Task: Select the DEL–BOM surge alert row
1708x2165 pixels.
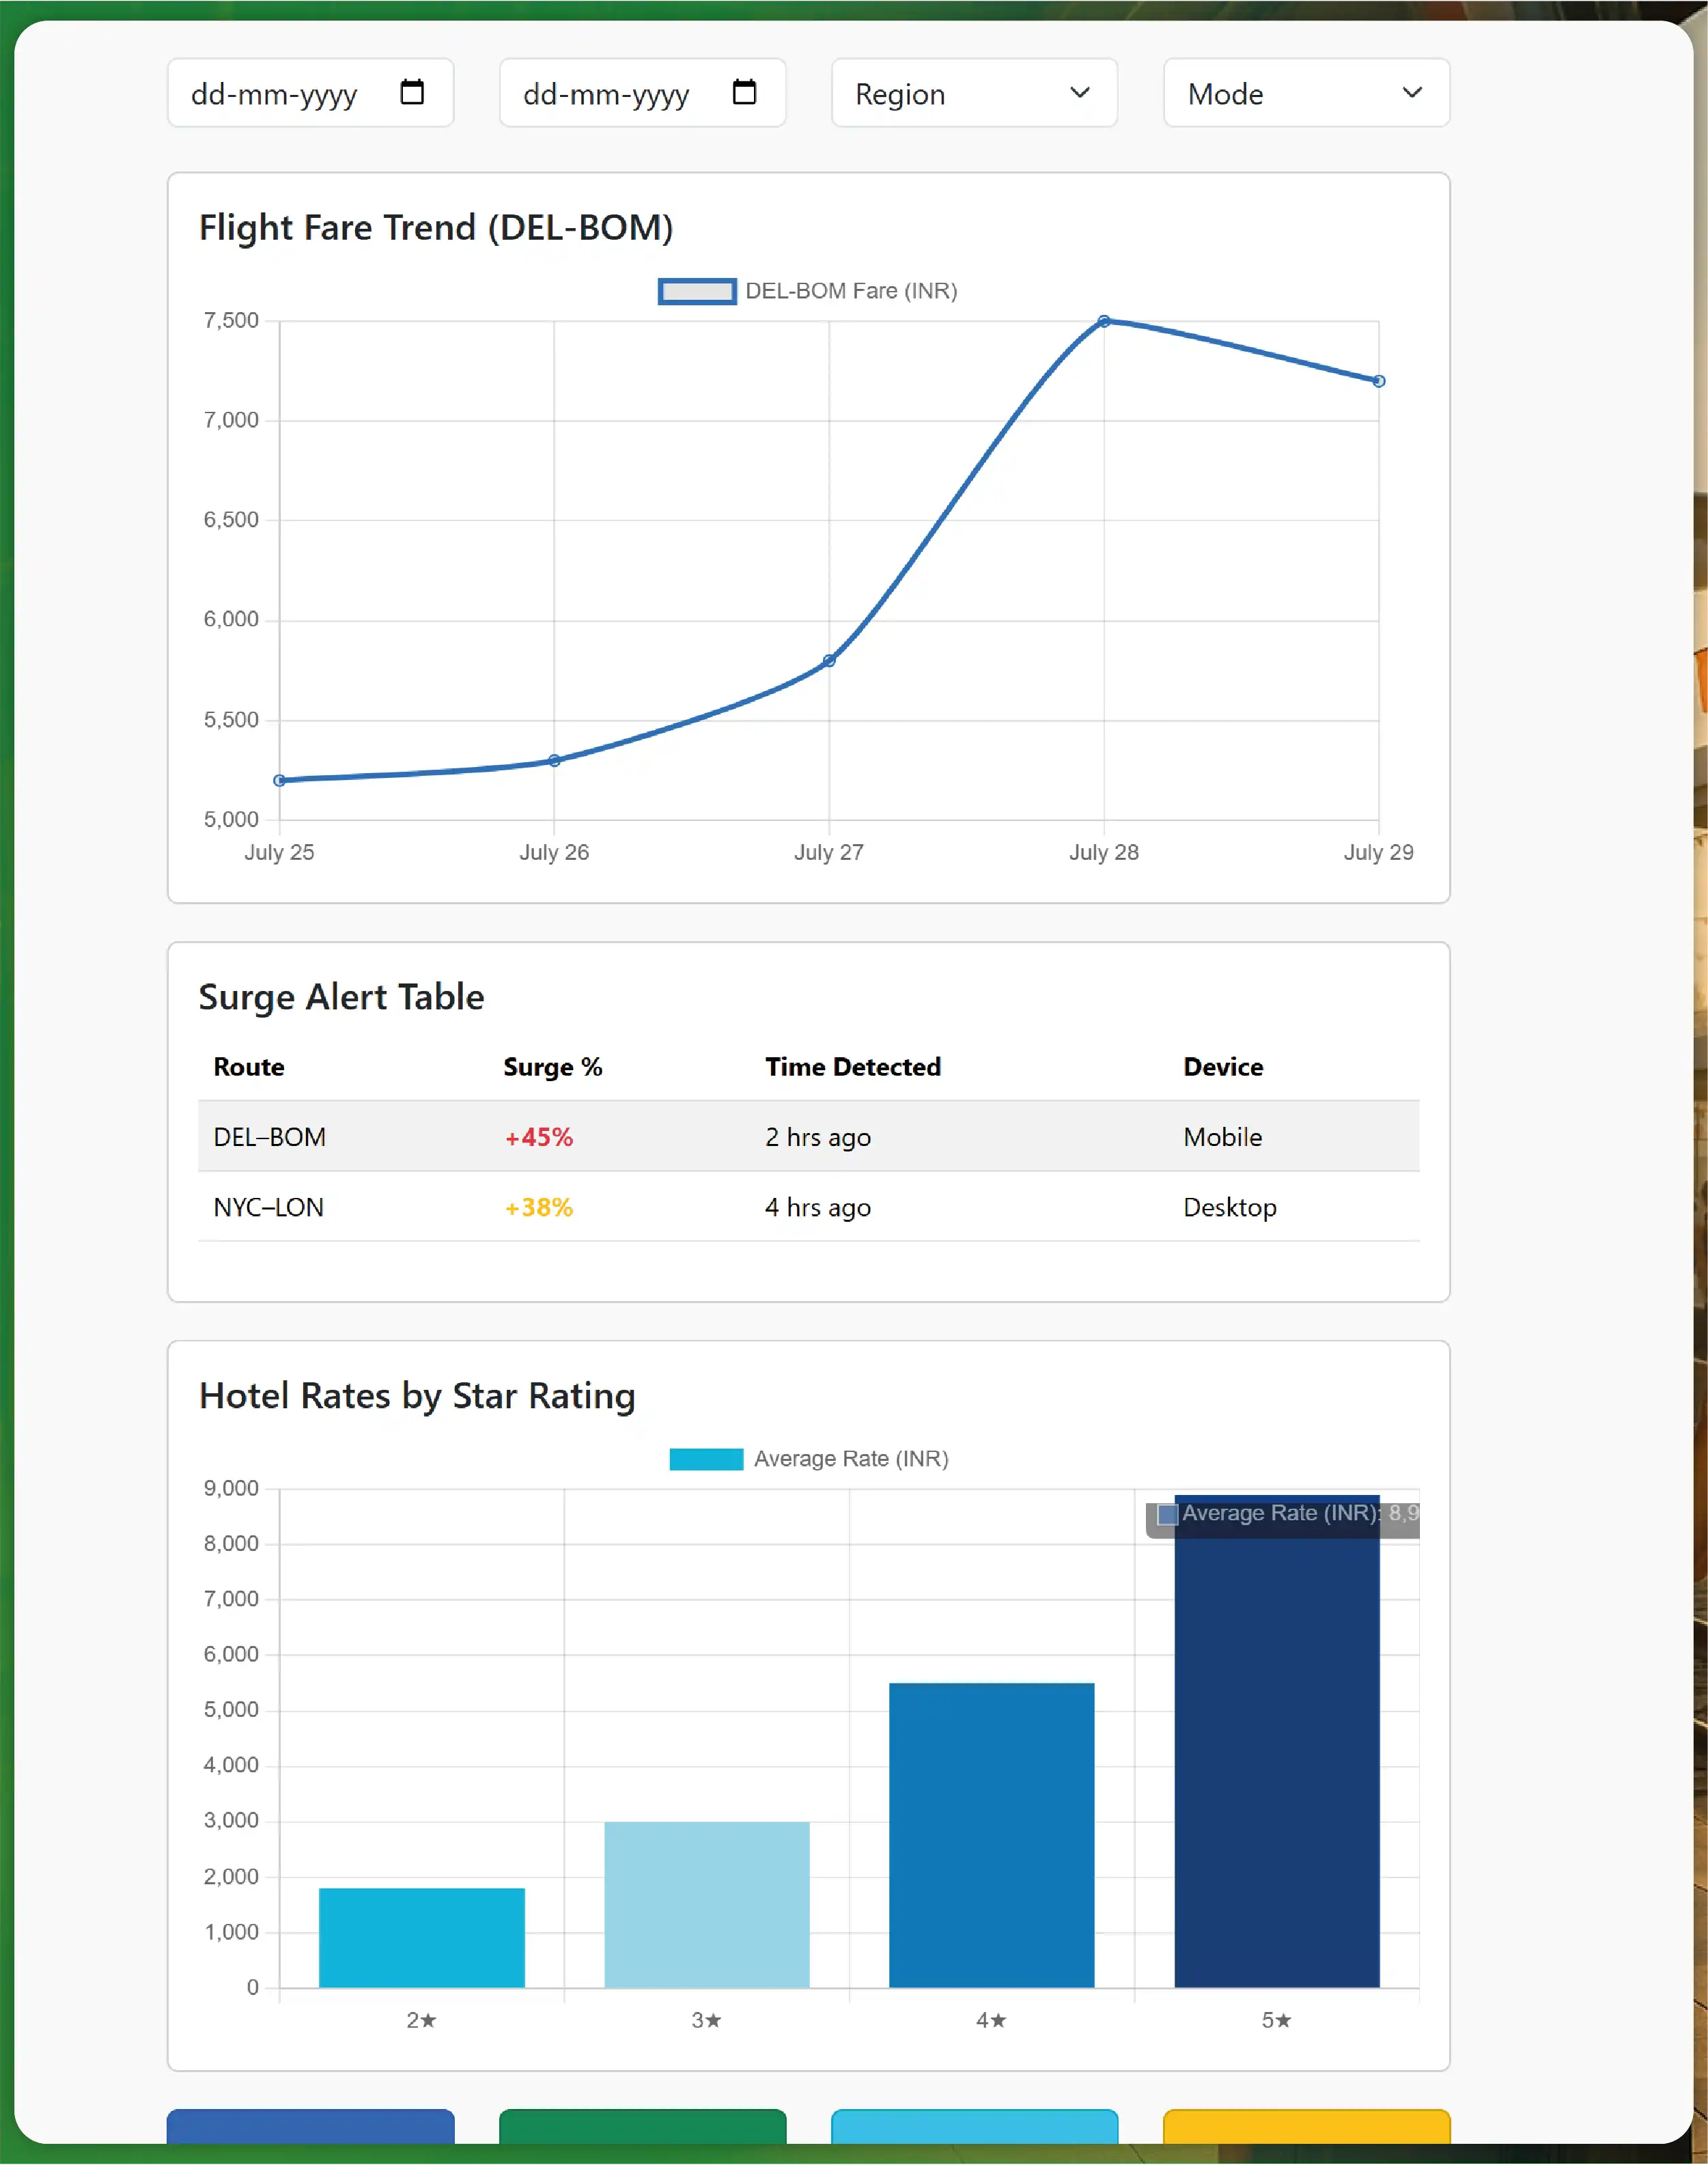Action: point(808,1136)
